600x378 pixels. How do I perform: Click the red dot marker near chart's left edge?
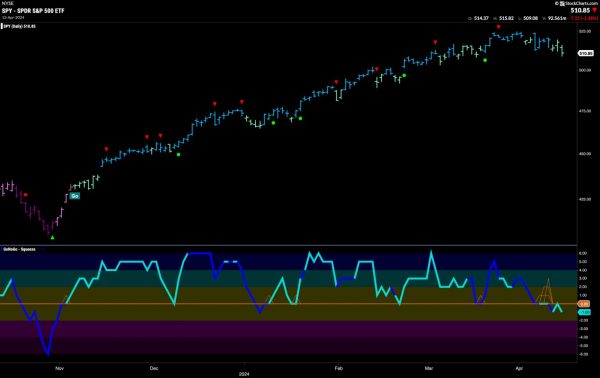[x=26, y=195]
